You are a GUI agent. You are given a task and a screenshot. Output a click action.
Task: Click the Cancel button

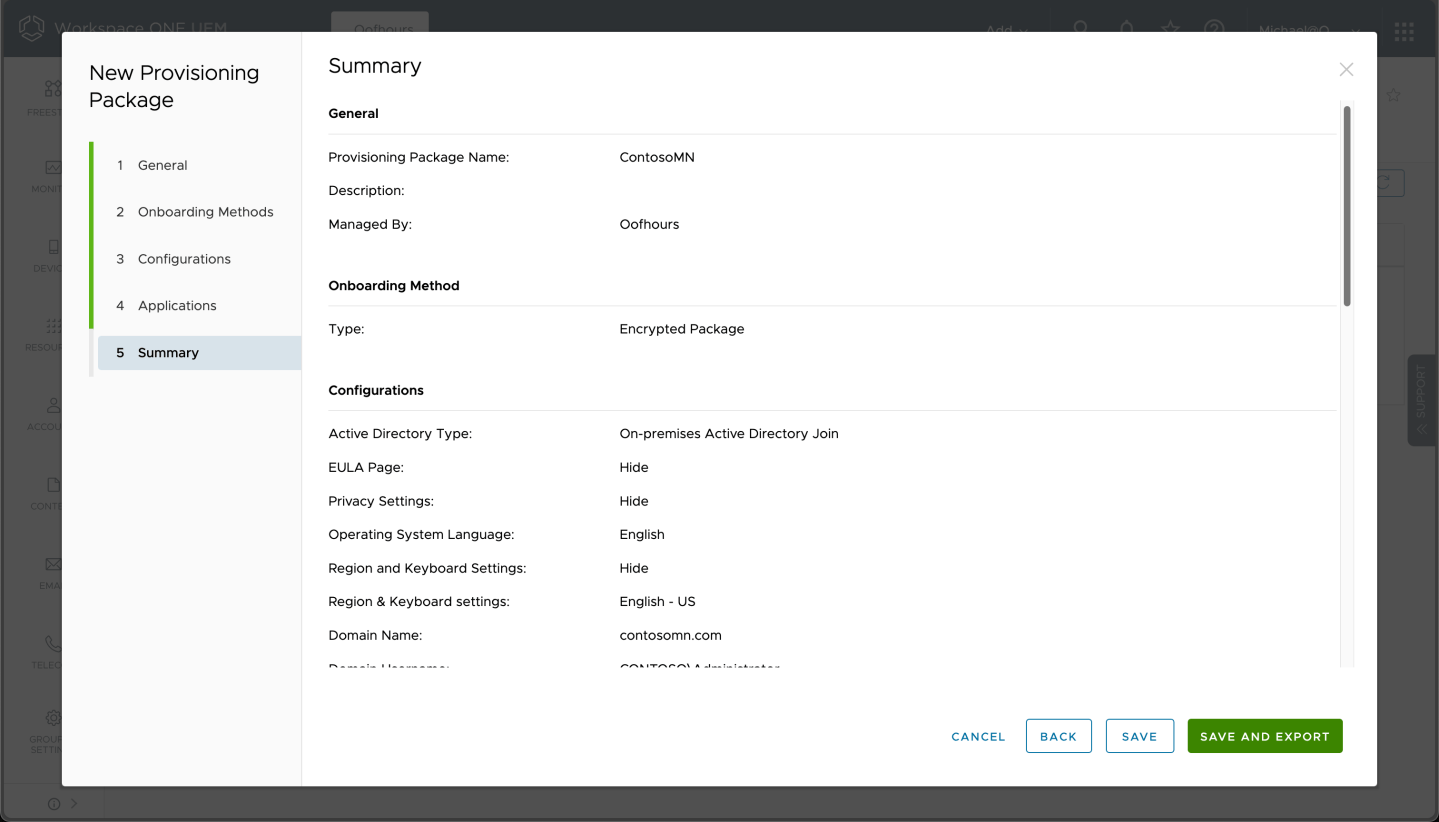[x=978, y=737]
